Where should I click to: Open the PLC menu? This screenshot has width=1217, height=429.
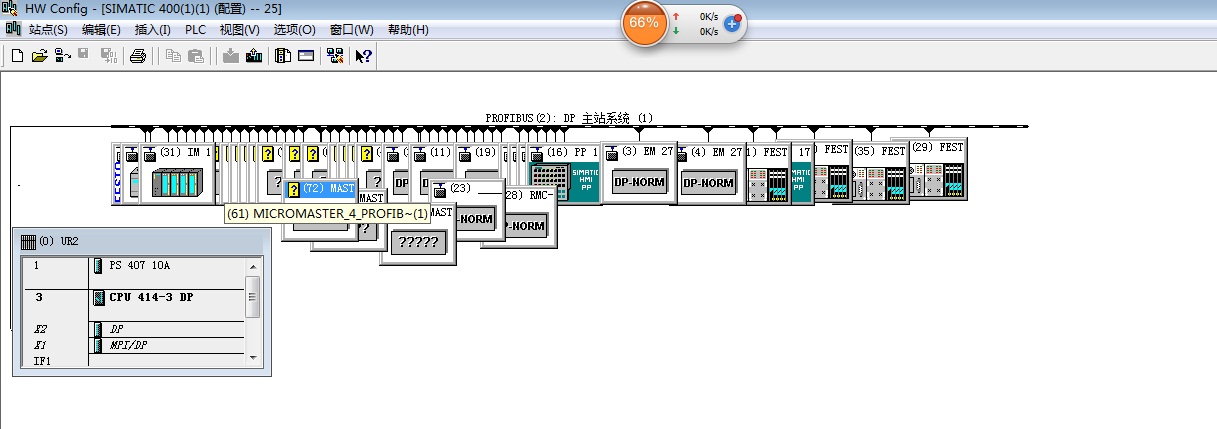pyautogui.click(x=195, y=30)
